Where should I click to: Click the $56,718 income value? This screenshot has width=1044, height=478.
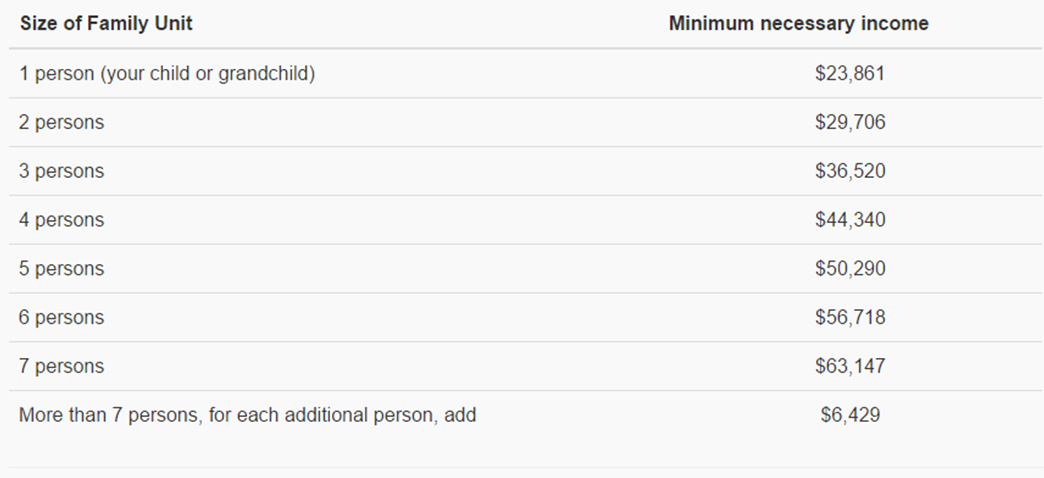(x=850, y=318)
